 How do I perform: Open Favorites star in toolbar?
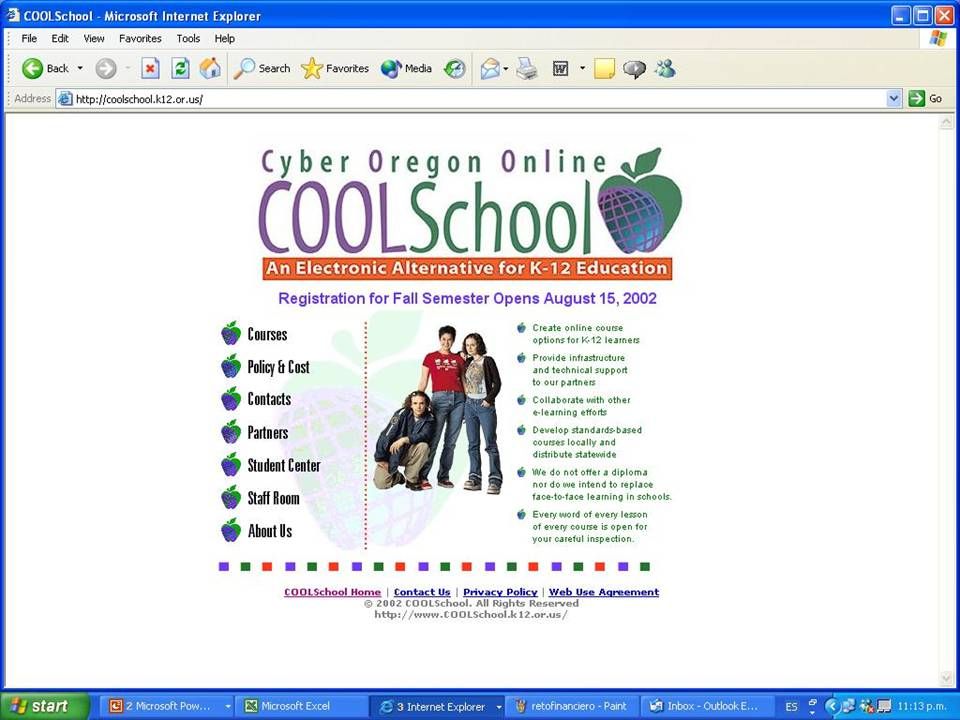click(335, 69)
